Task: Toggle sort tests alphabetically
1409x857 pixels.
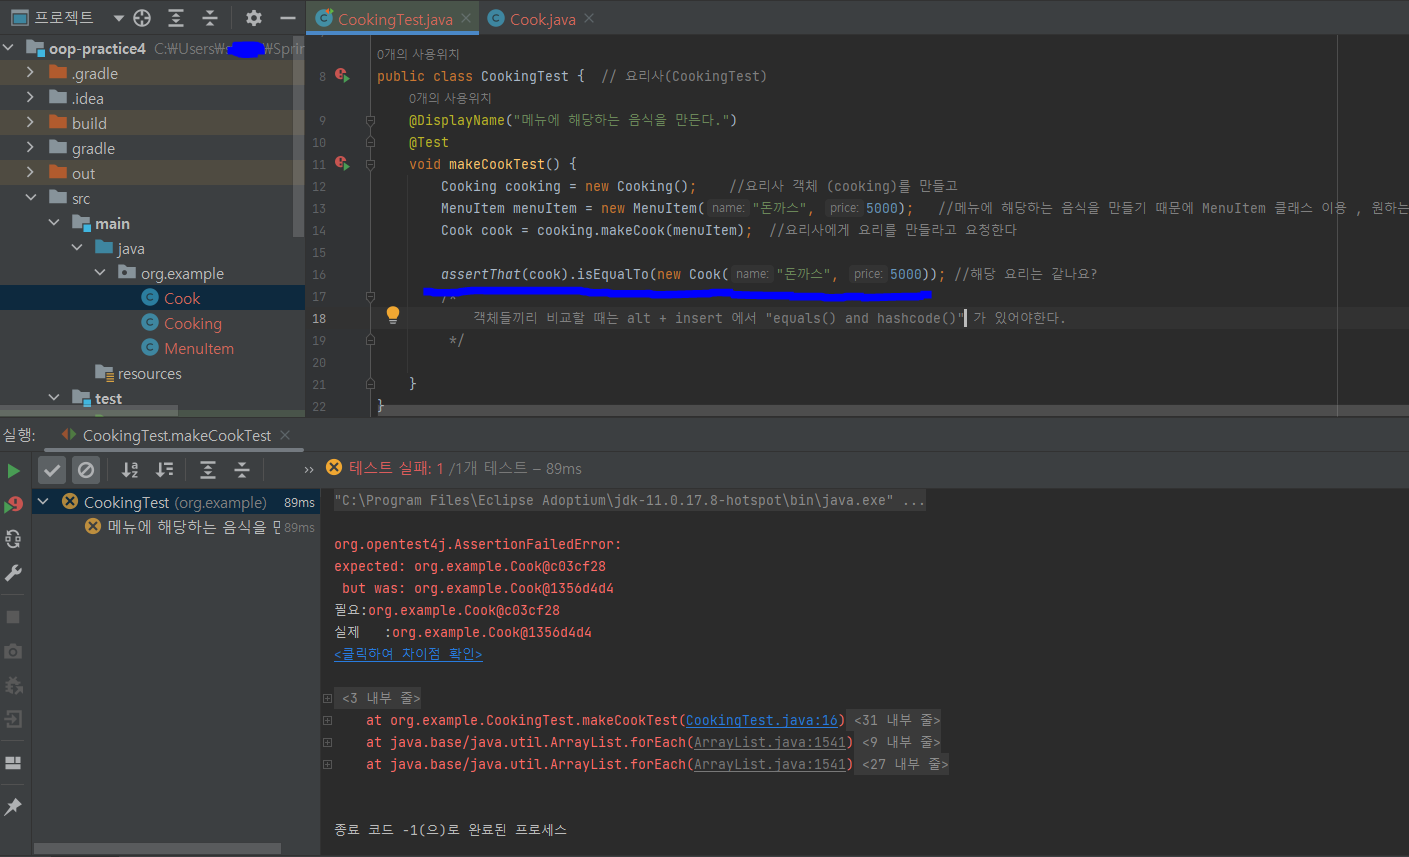Action: [130, 469]
